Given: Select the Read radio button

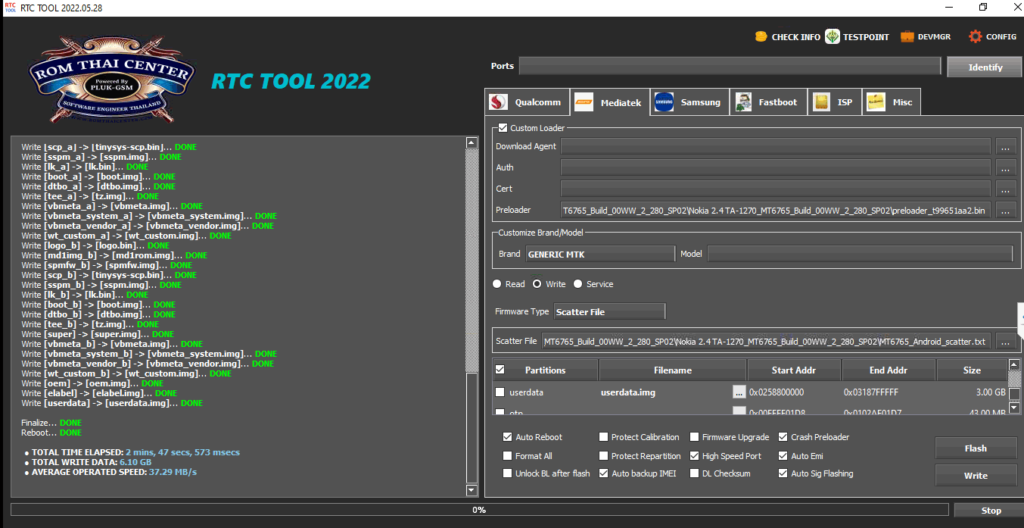Looking at the screenshot, I should [x=498, y=284].
